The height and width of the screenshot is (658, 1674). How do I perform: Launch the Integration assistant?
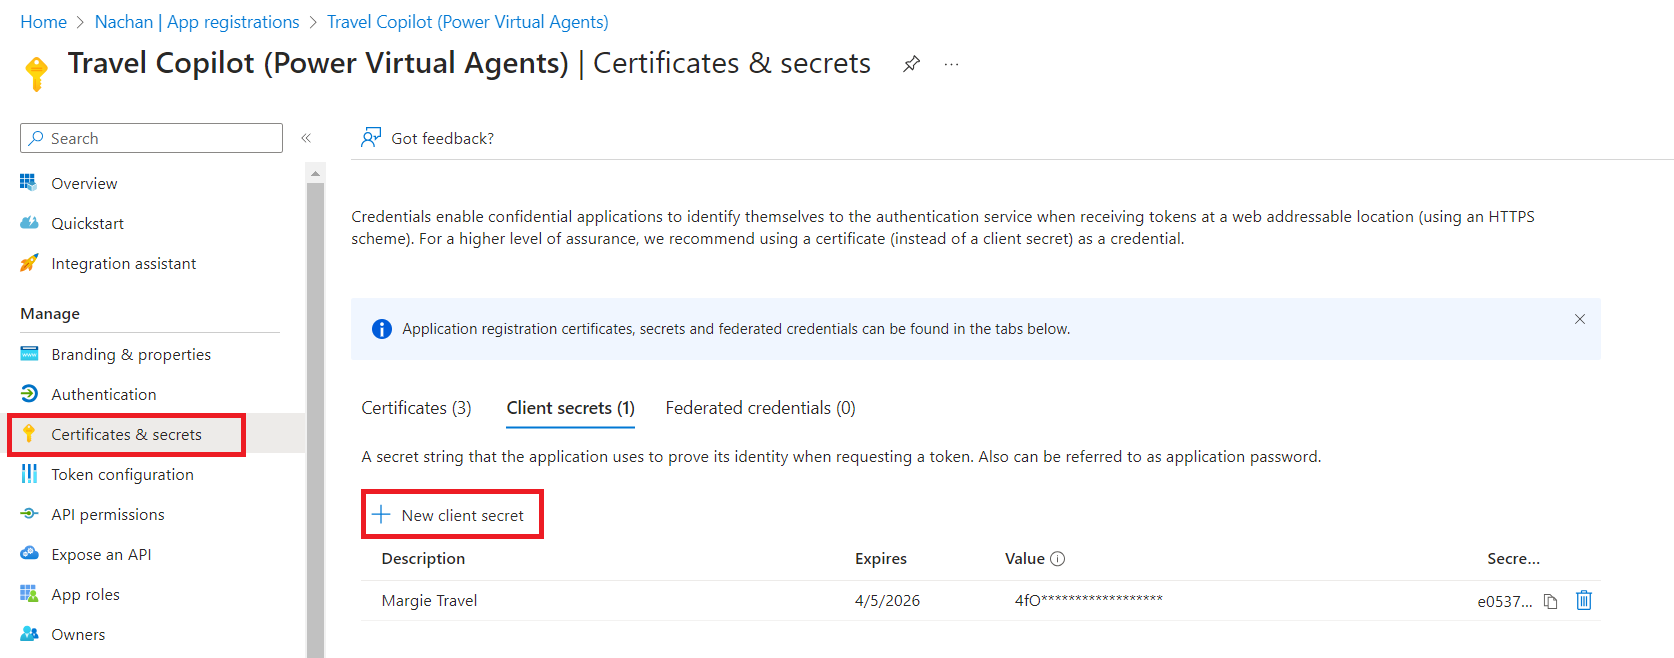(123, 264)
